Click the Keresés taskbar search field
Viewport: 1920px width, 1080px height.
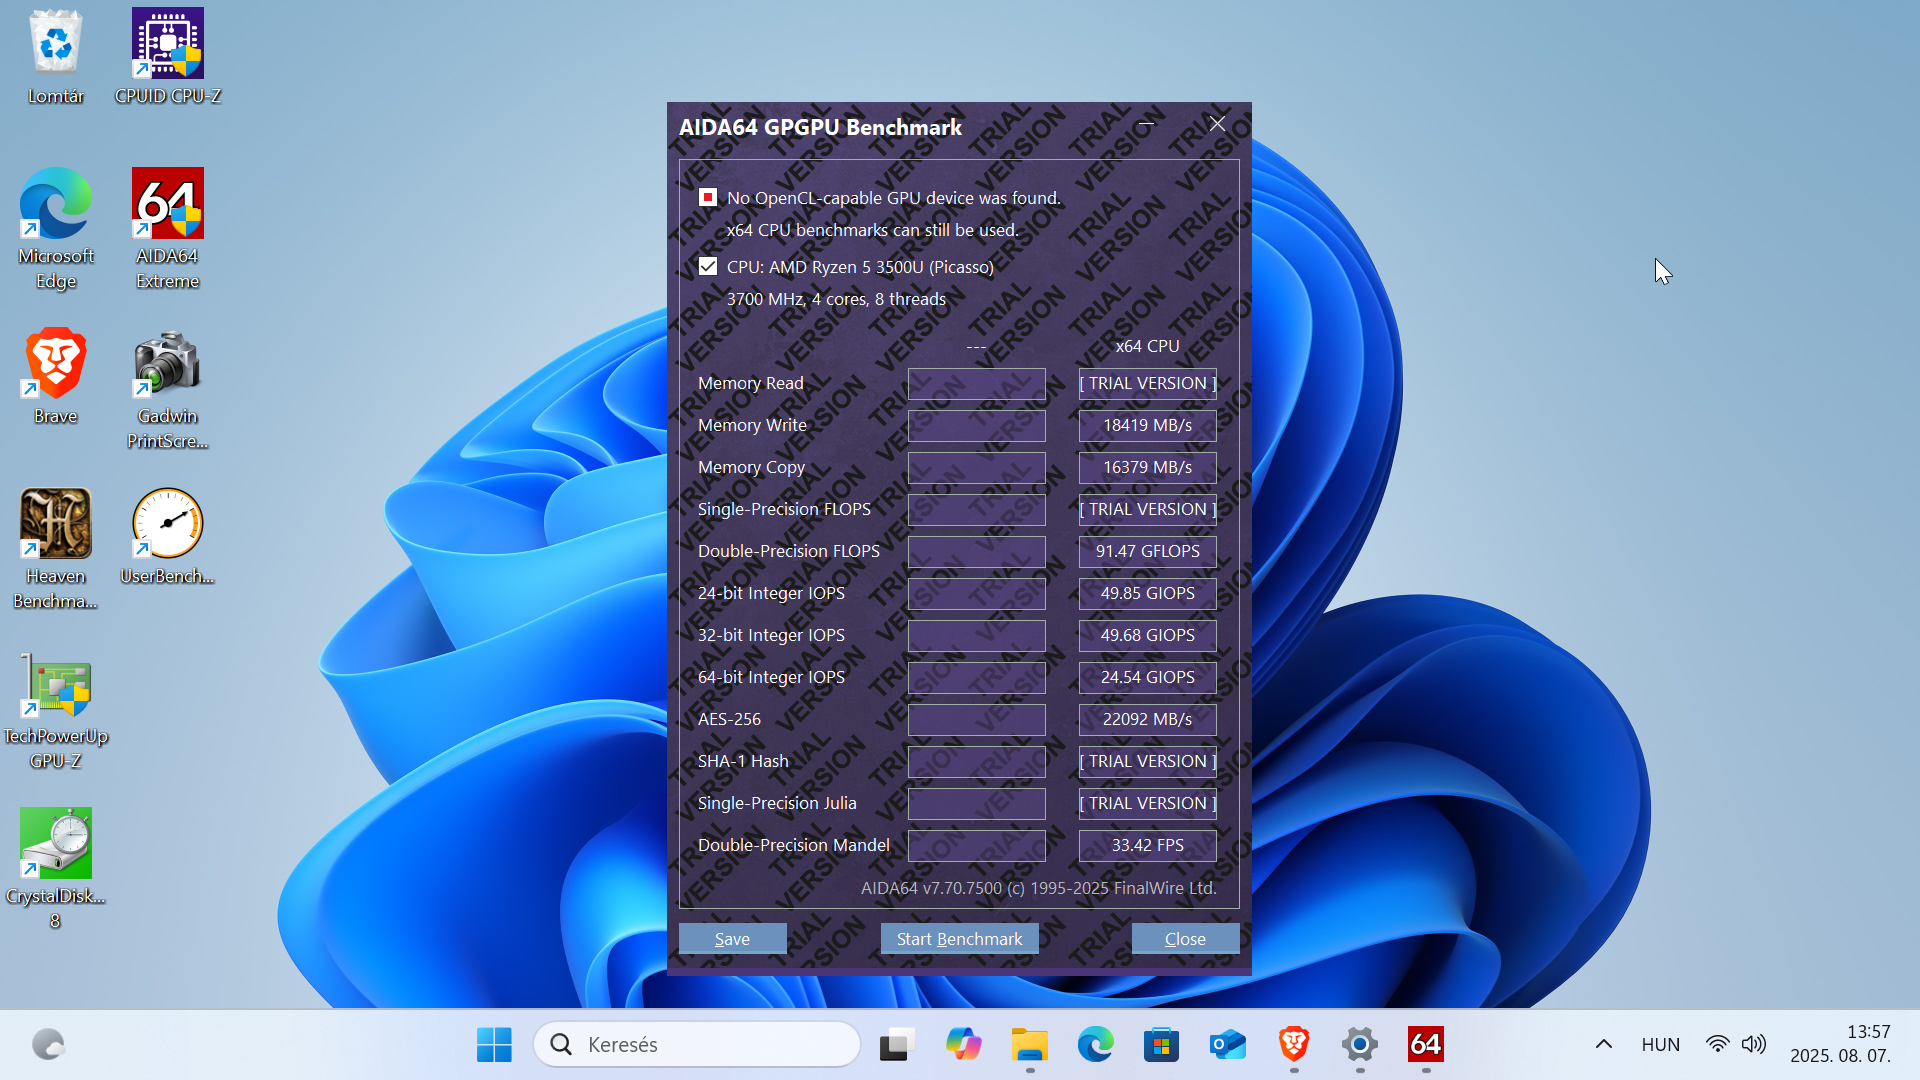point(697,1045)
